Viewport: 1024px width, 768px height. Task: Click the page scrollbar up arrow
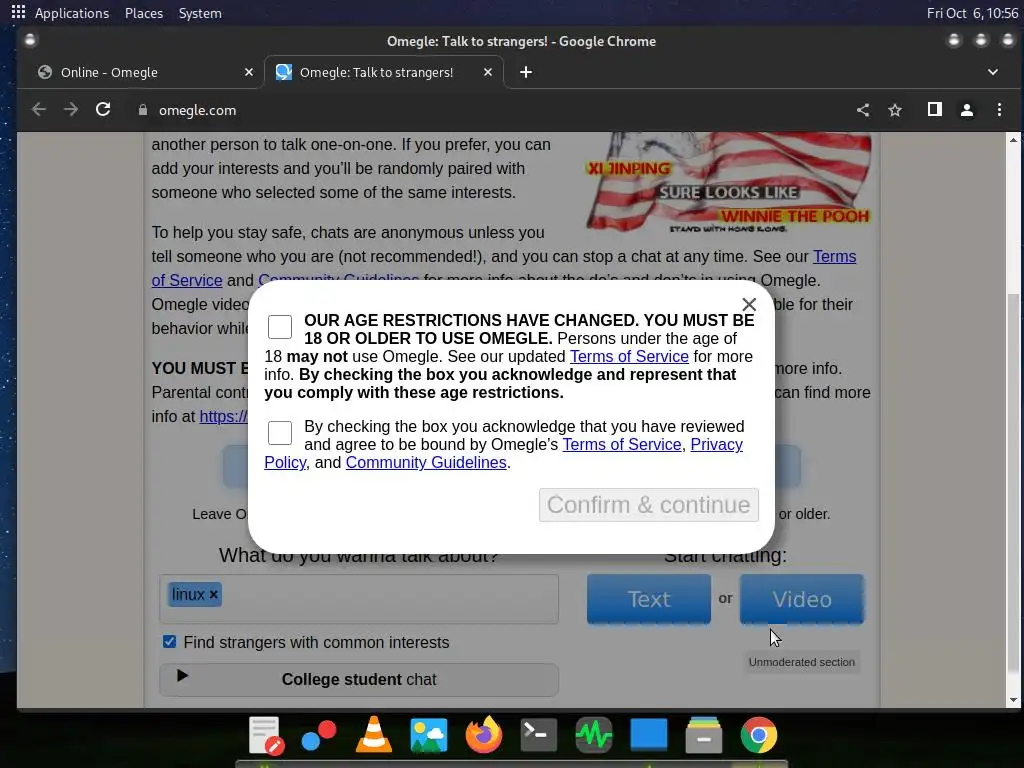tap(1014, 140)
